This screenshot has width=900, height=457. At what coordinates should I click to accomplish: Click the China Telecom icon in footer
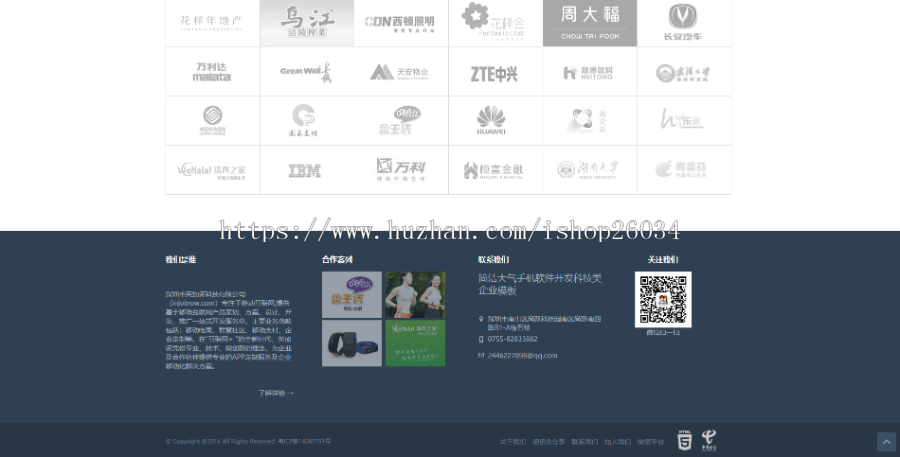pos(709,440)
